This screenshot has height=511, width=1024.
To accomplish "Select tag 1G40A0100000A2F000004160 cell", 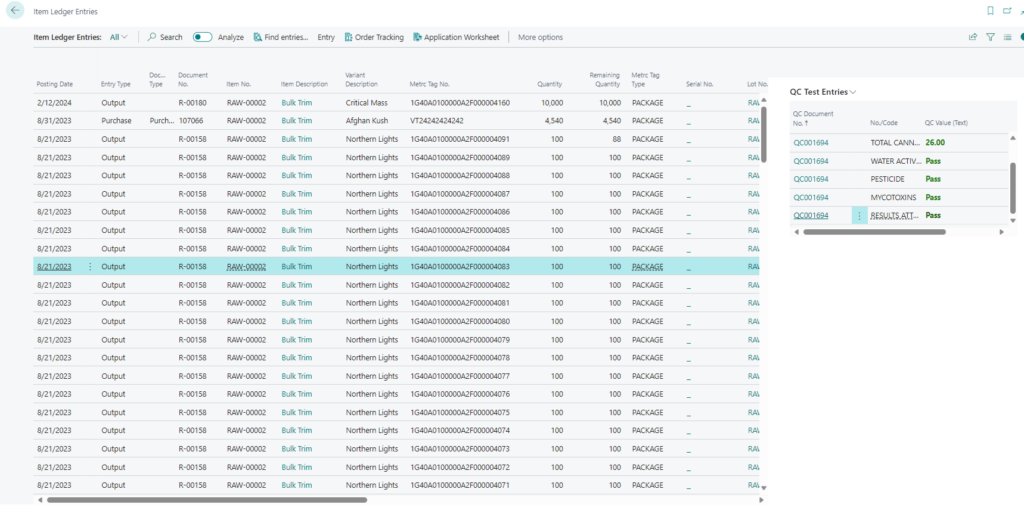I will point(460,103).
